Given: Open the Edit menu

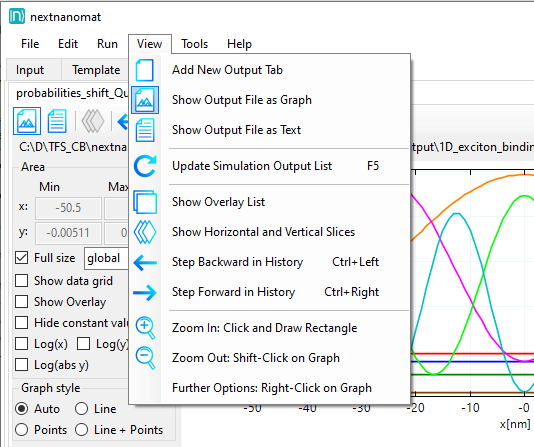Looking at the screenshot, I should (x=68, y=44).
